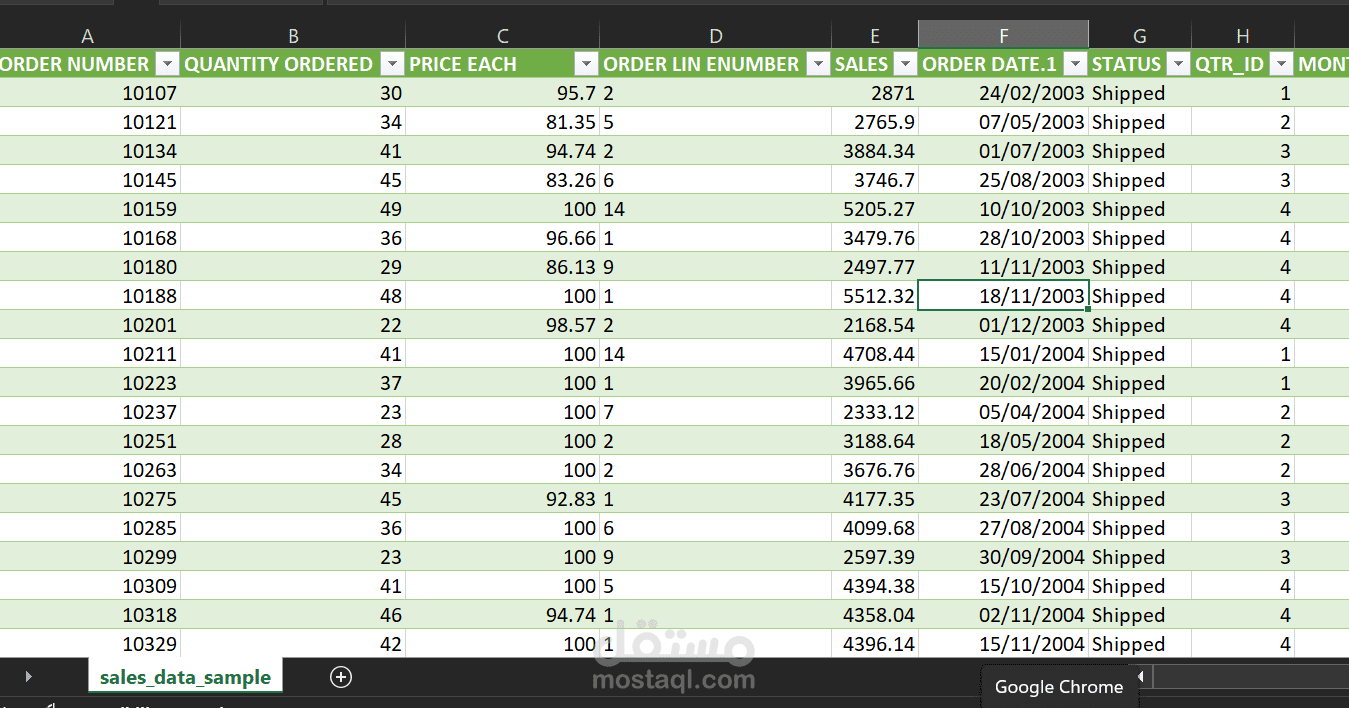Switch to the sales_data_sample sheet tab
The image size is (1349, 708).
(185, 677)
